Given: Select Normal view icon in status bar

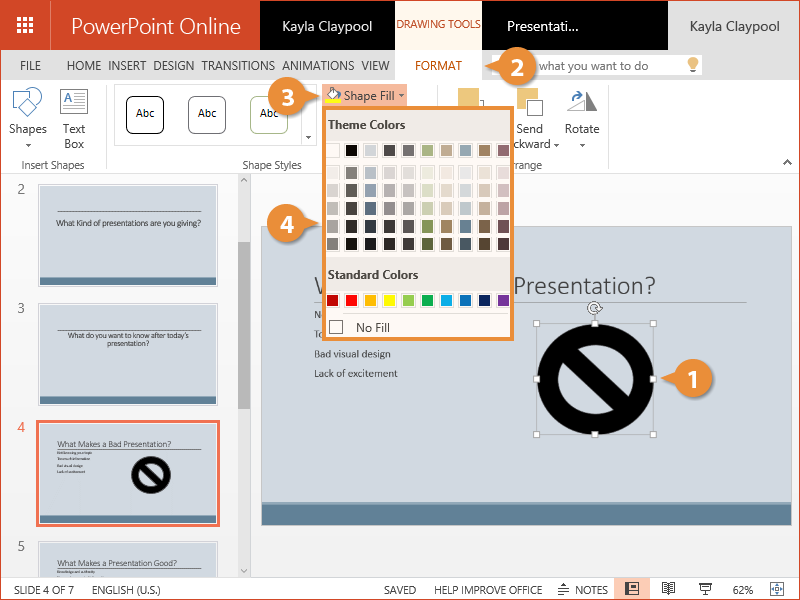Looking at the screenshot, I should pyautogui.click(x=632, y=589).
